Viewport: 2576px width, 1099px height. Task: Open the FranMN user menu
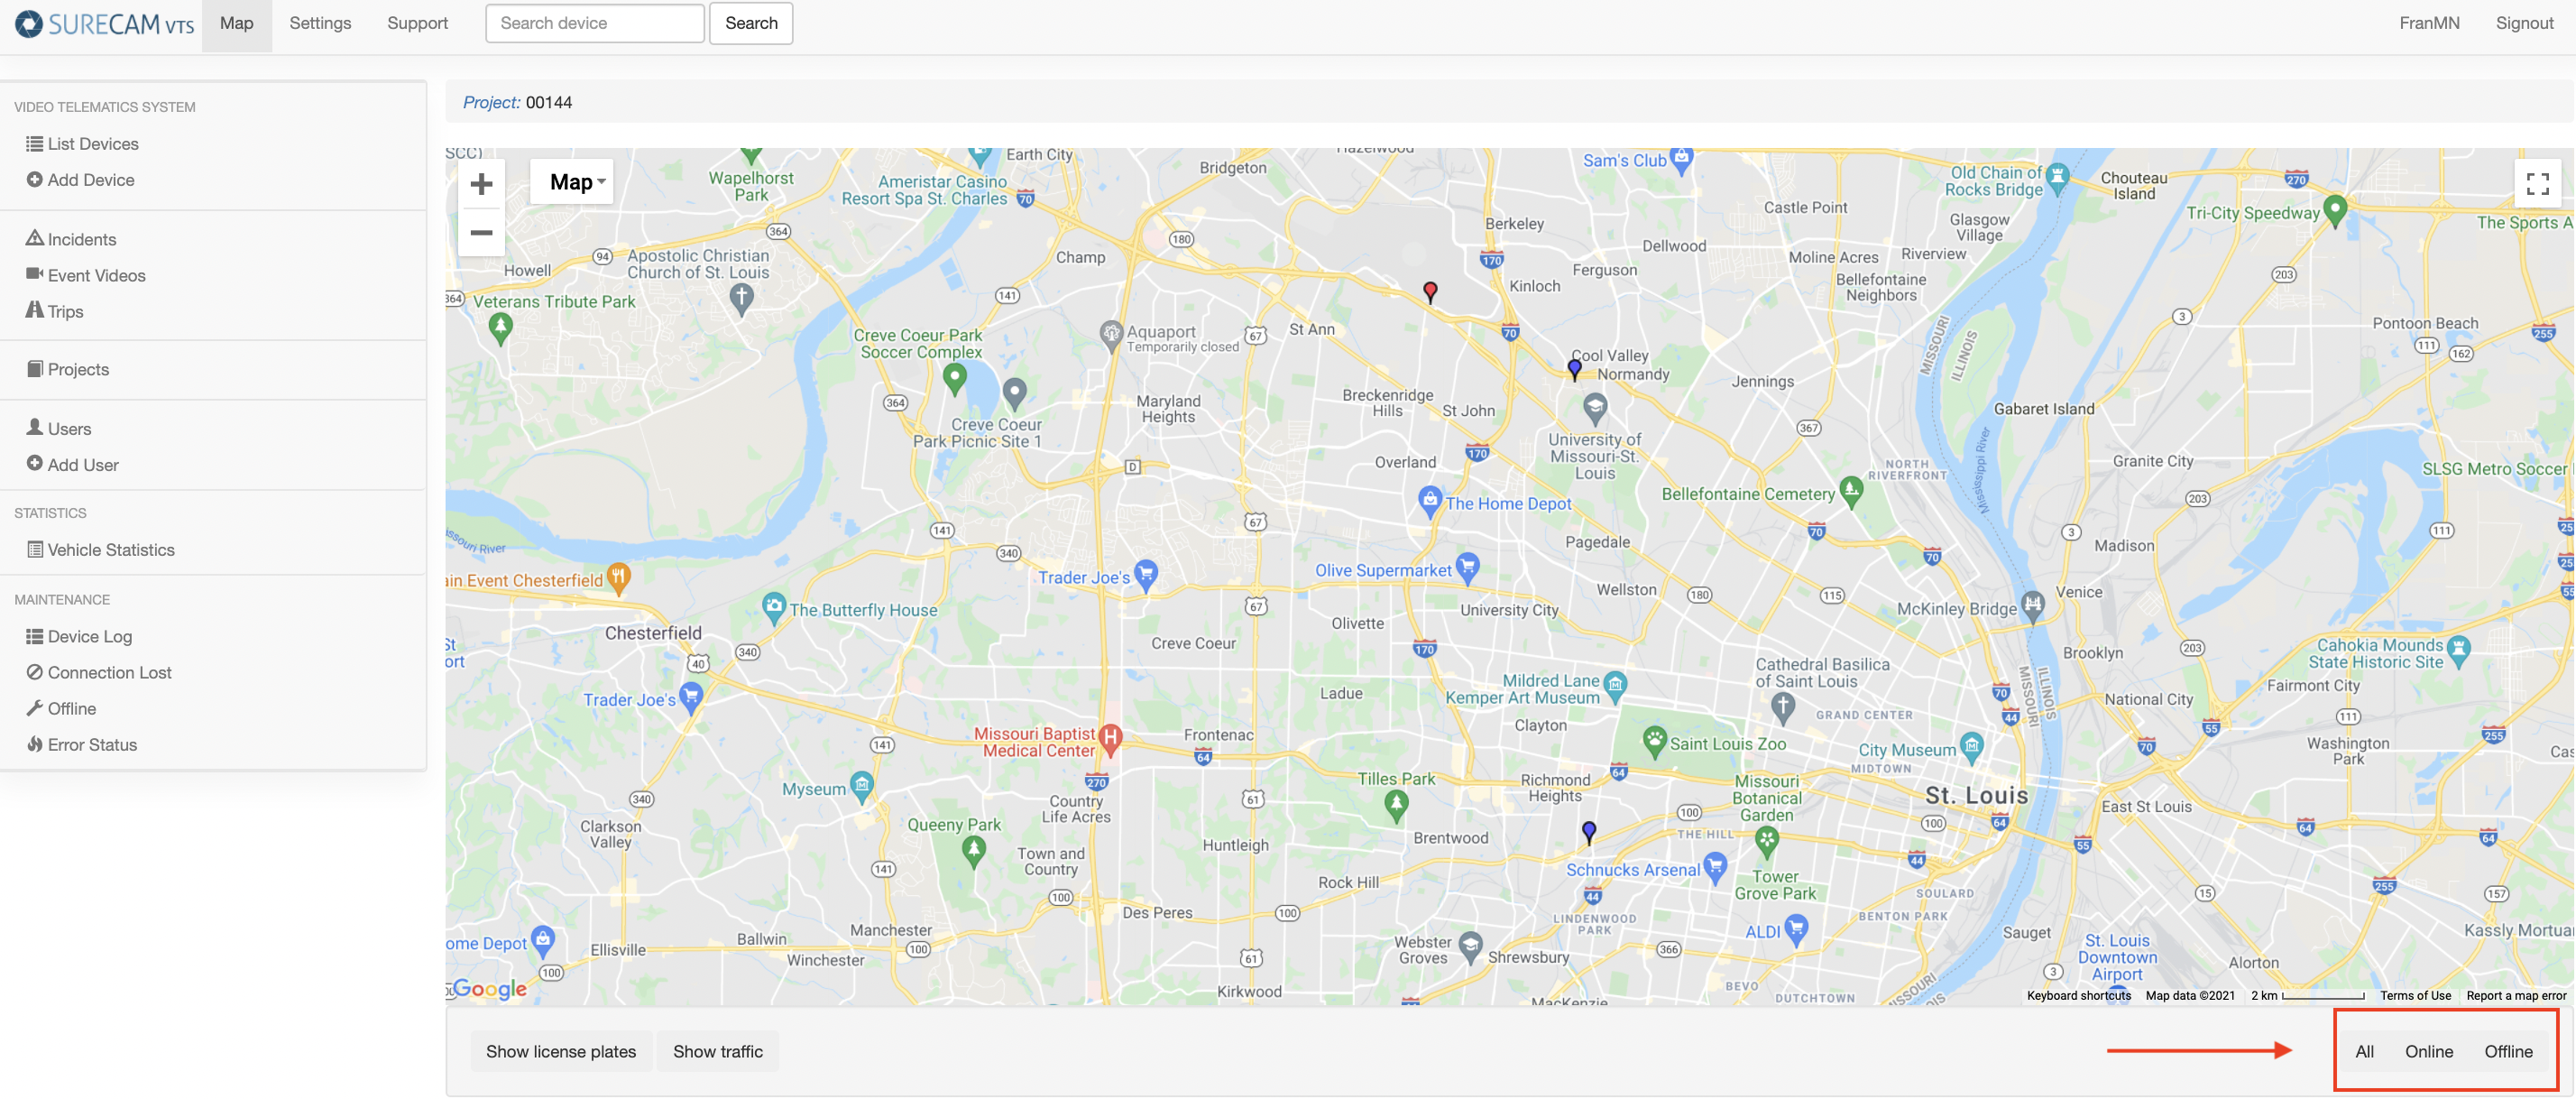pyautogui.click(x=2428, y=24)
